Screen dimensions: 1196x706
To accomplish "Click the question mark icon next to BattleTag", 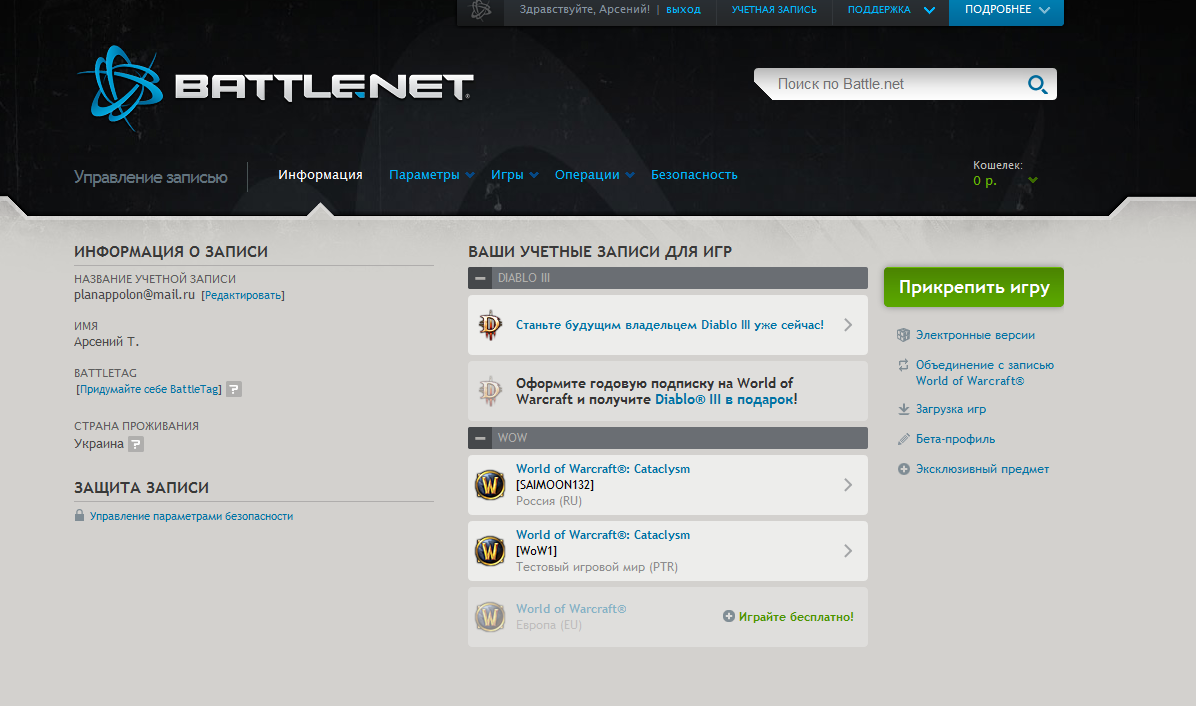I will coord(234,389).
